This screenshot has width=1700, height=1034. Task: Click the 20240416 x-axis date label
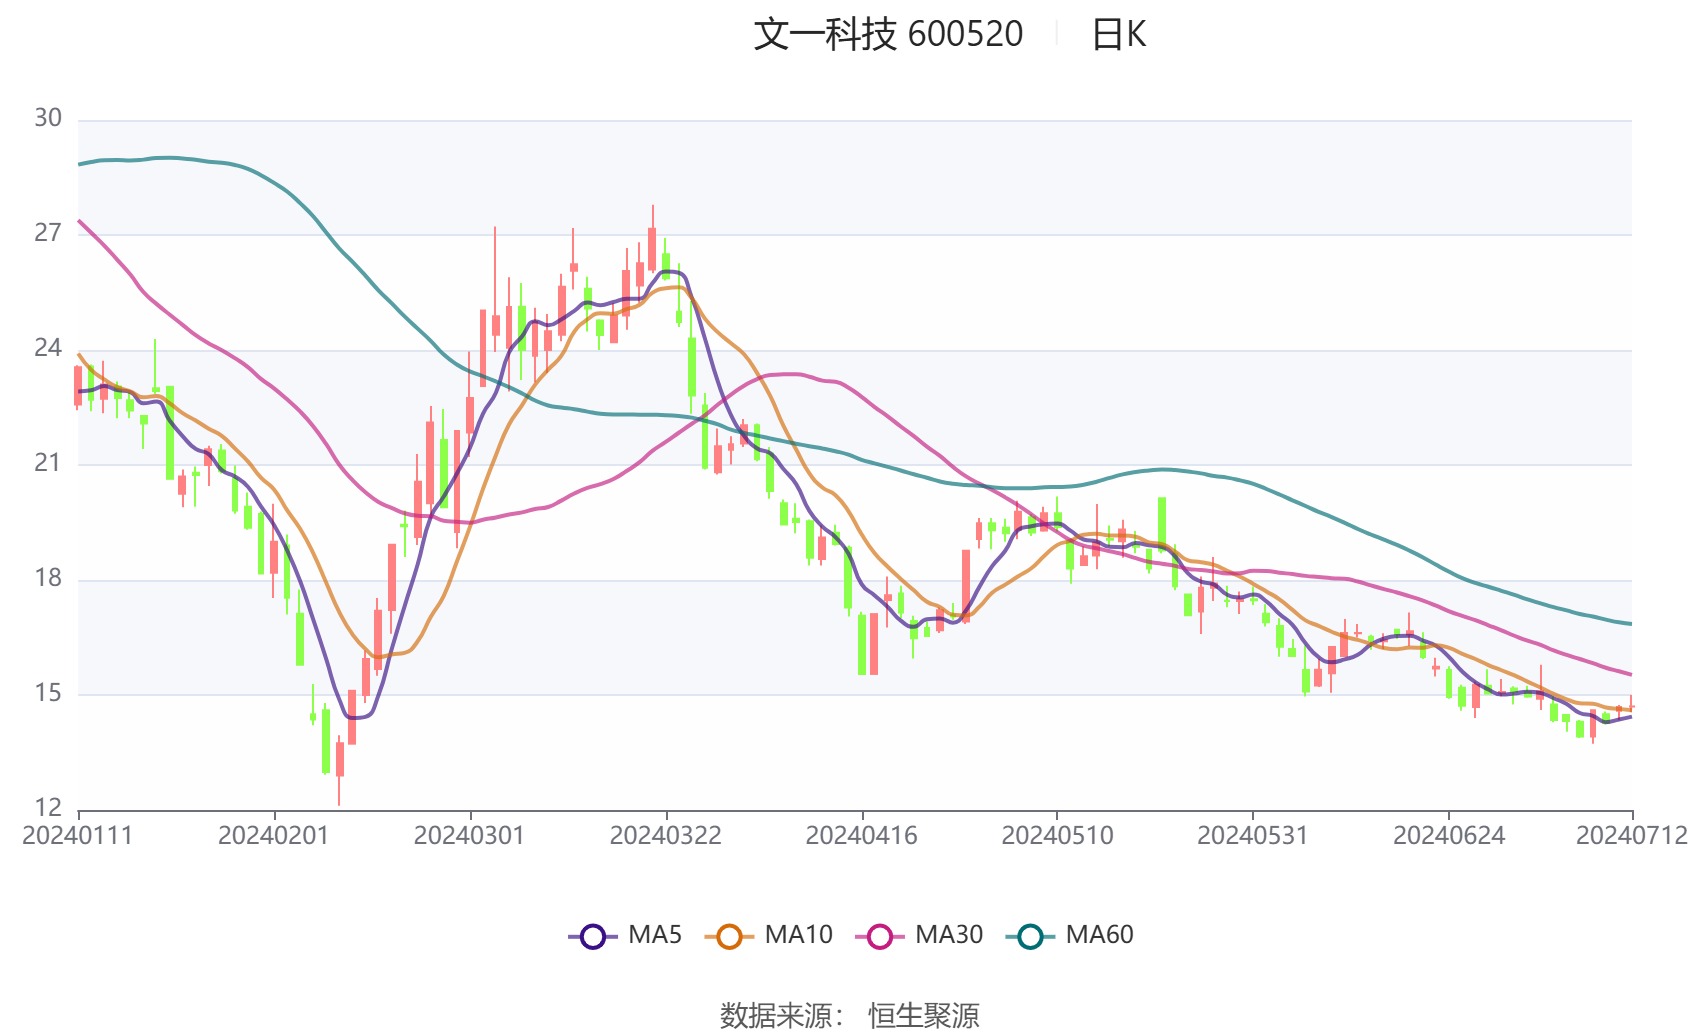click(x=862, y=836)
